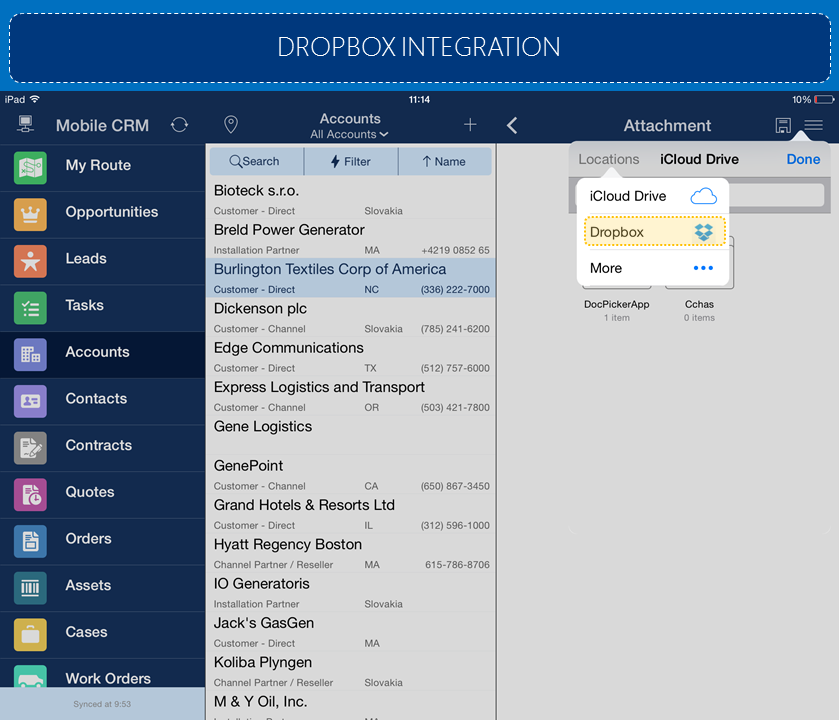
Task: Tap the sync icon beside Mobile CRM
Action: 179,125
